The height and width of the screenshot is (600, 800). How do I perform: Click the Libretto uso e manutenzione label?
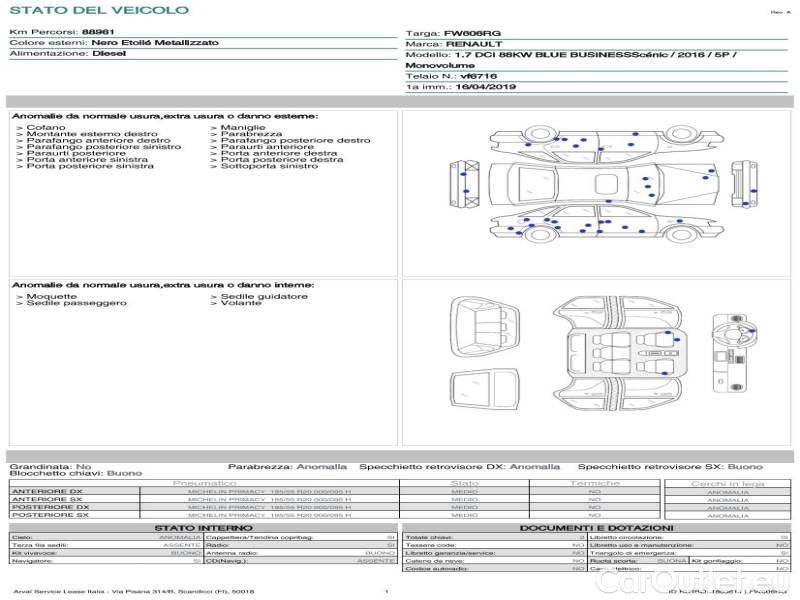tap(641, 545)
